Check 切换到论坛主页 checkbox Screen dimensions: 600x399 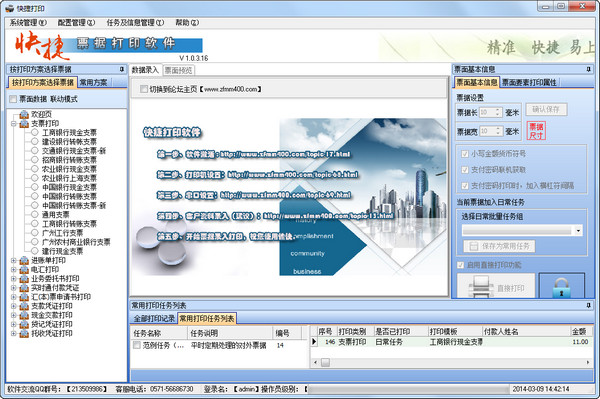[144, 89]
